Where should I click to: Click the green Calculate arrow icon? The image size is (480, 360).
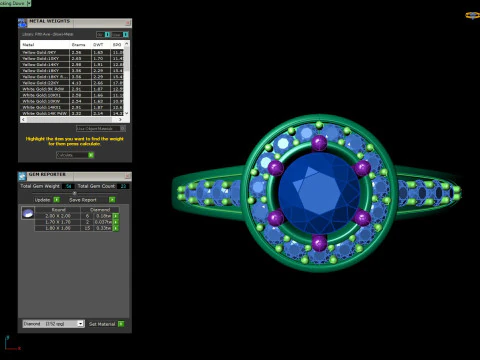91,155
